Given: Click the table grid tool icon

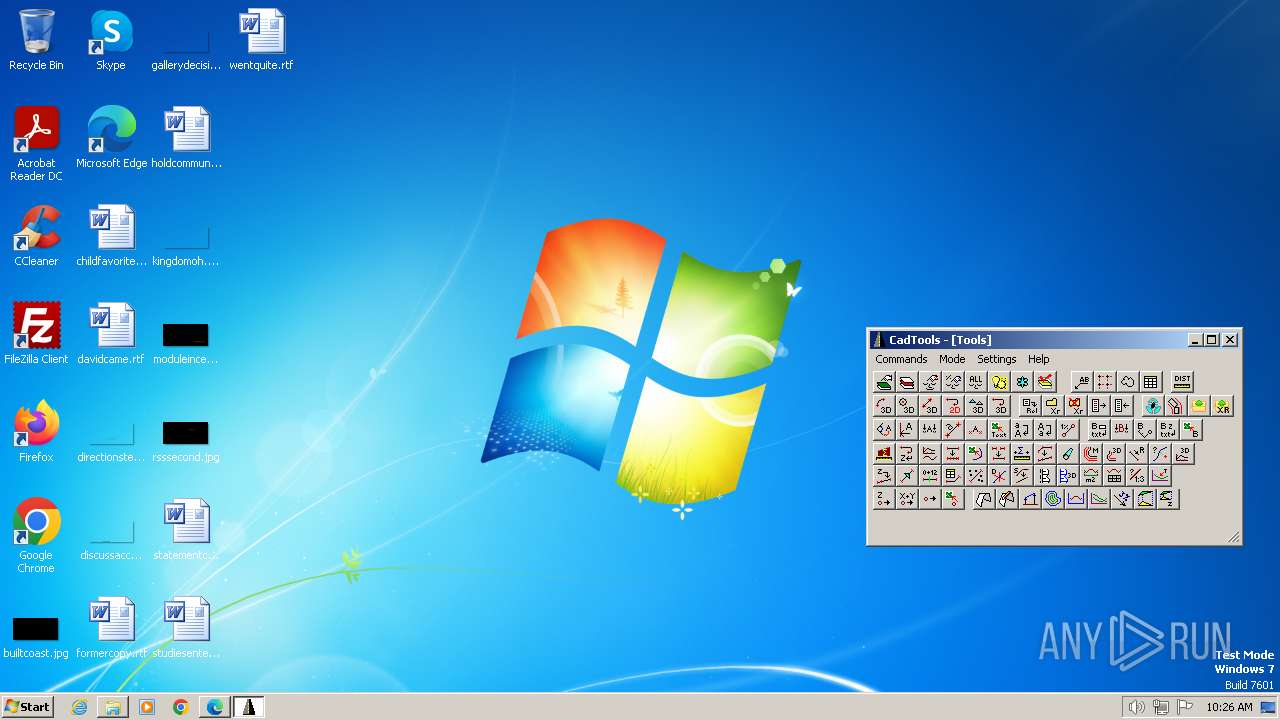Looking at the screenshot, I should pos(1151,381).
